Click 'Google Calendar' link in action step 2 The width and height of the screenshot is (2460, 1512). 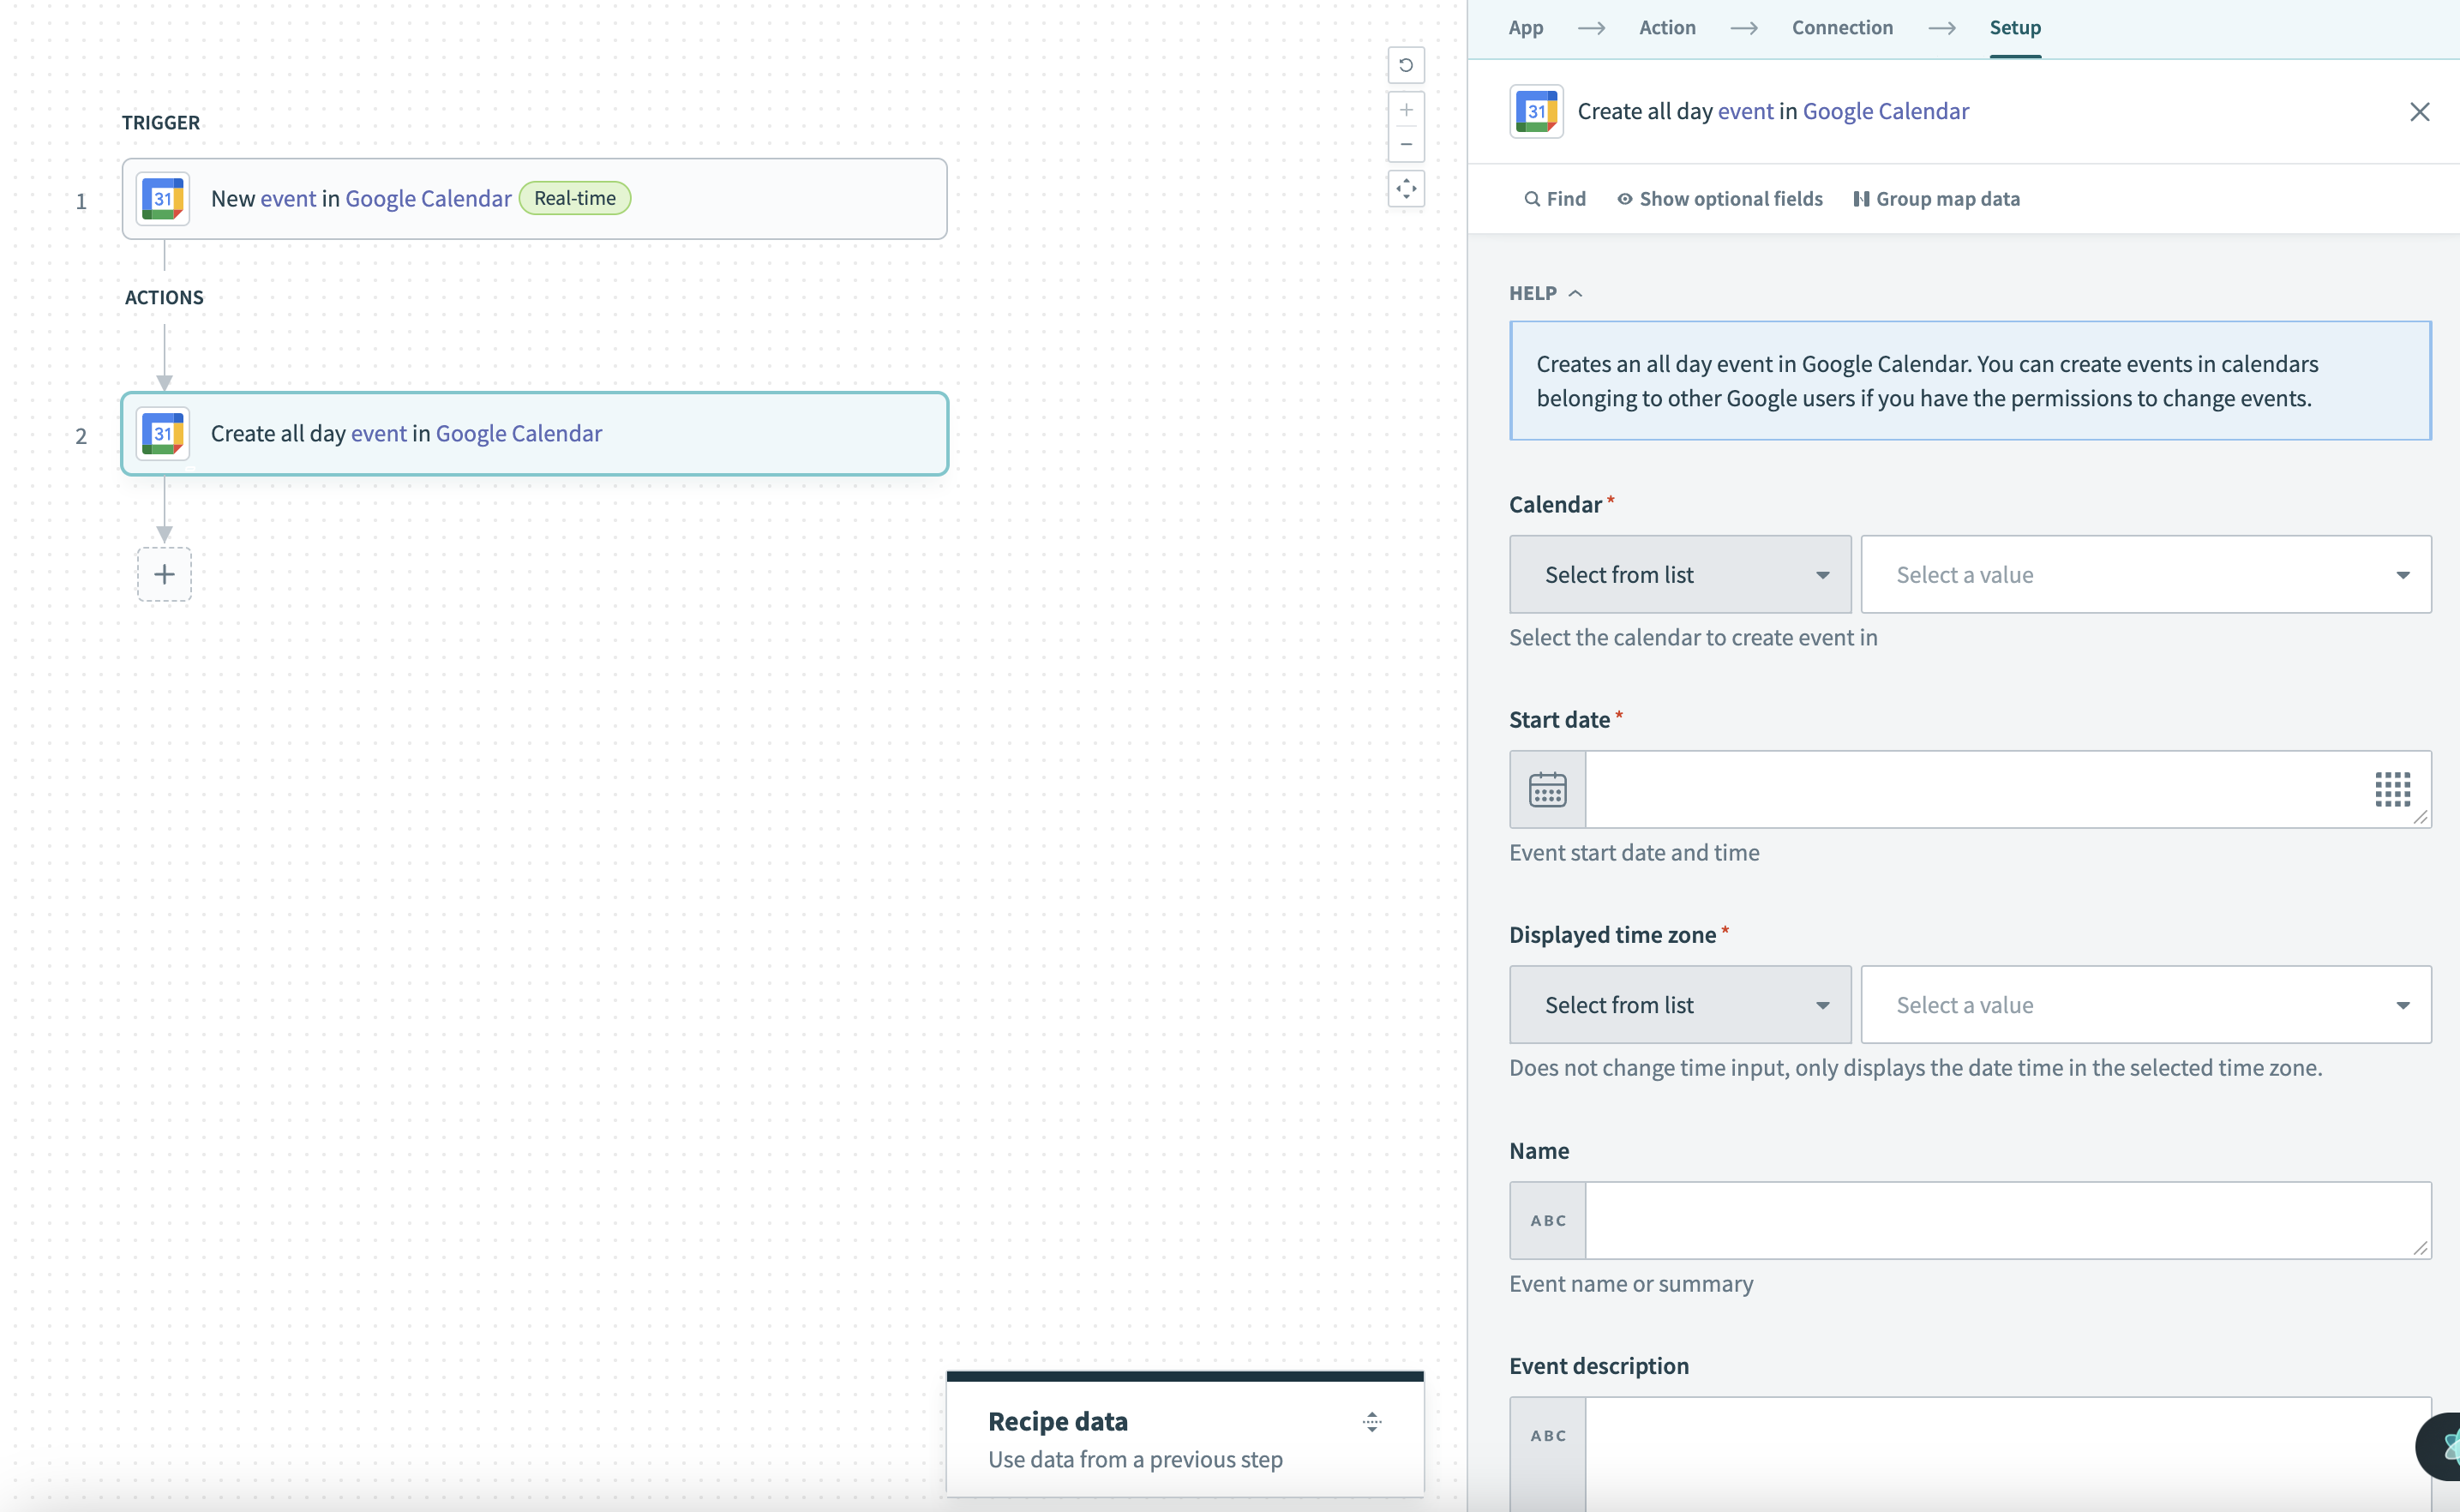(519, 433)
